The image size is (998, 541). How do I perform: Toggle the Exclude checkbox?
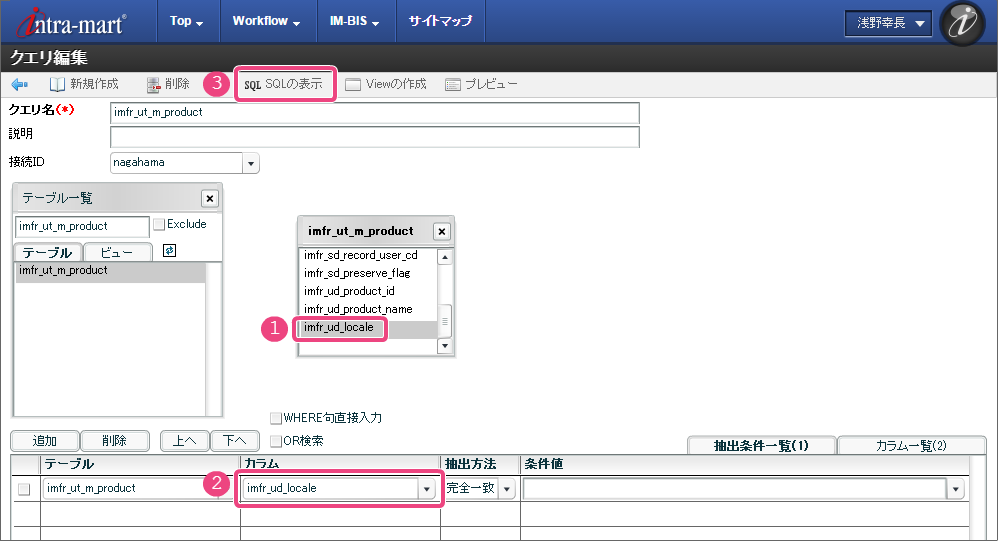(159, 224)
